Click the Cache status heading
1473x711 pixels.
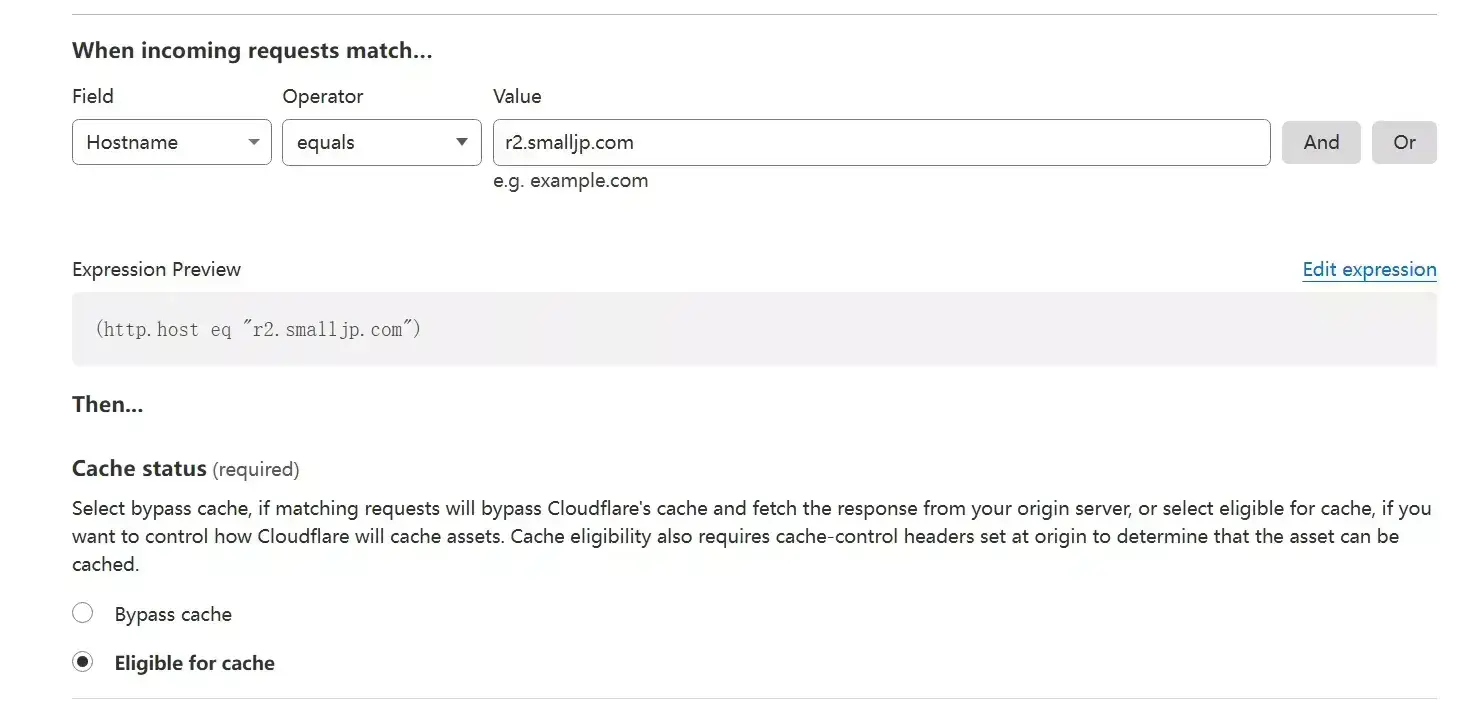click(x=139, y=468)
